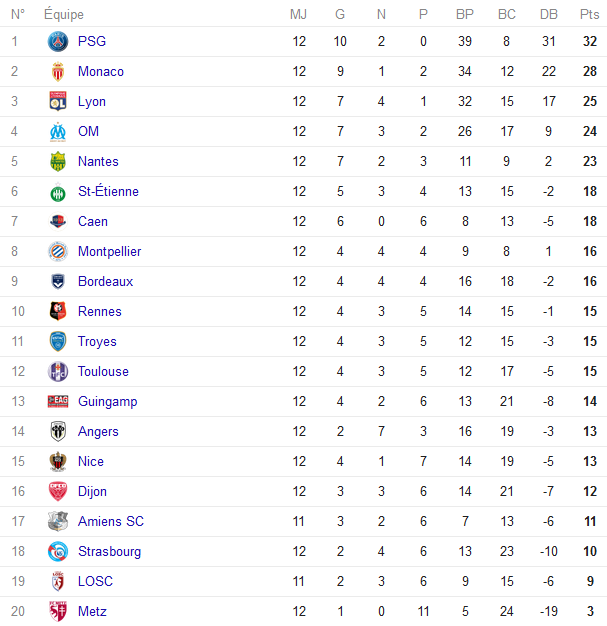Click the Équipe column header
Image resolution: width=607 pixels, height=626 pixels.
64,14
